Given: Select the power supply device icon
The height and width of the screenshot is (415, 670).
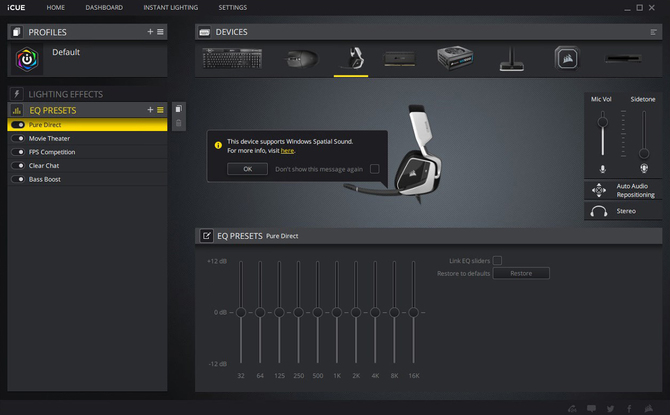Looking at the screenshot, I should (455, 58).
